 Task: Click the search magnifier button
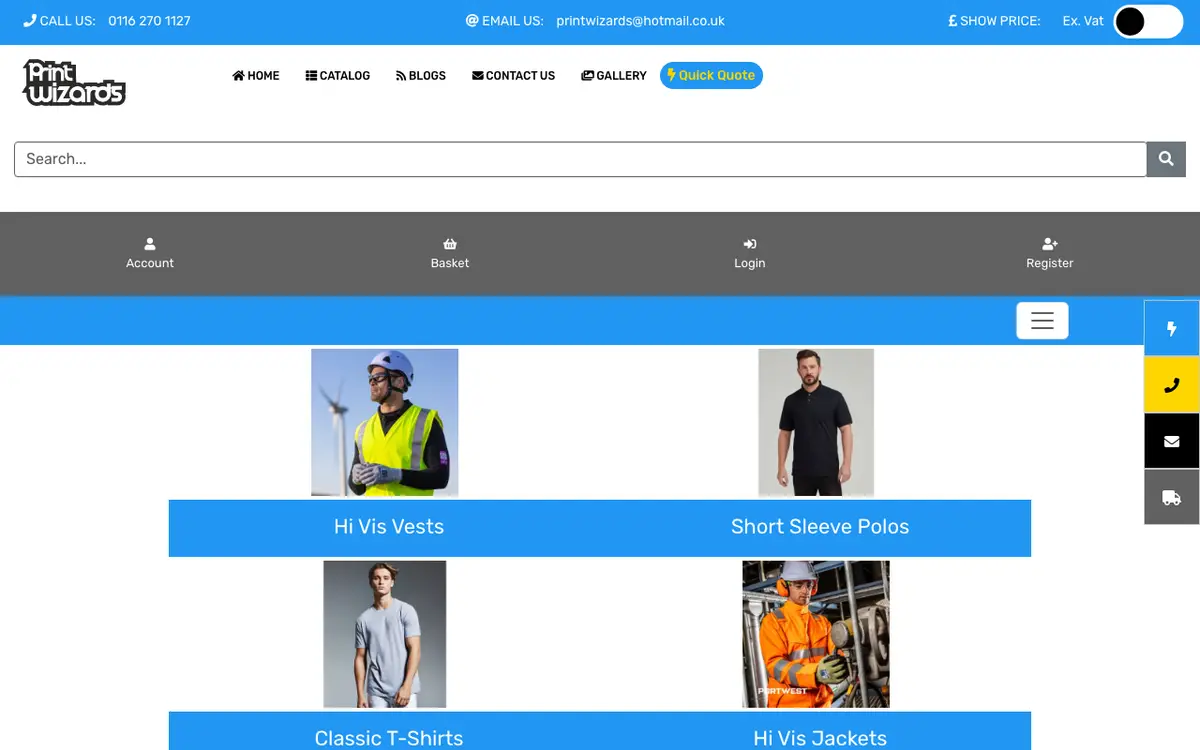click(1166, 159)
